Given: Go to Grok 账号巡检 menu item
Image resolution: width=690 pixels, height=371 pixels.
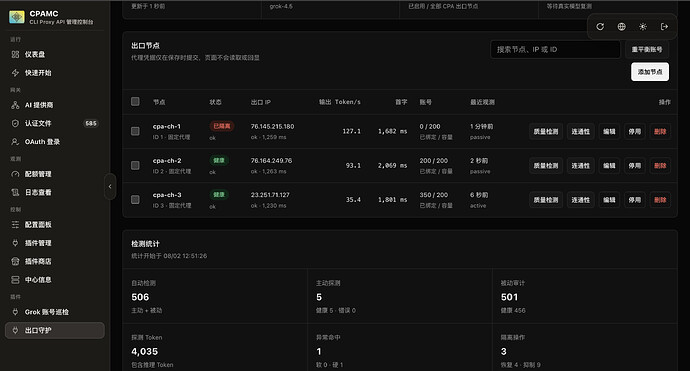Looking at the screenshot, I should 55,312.
